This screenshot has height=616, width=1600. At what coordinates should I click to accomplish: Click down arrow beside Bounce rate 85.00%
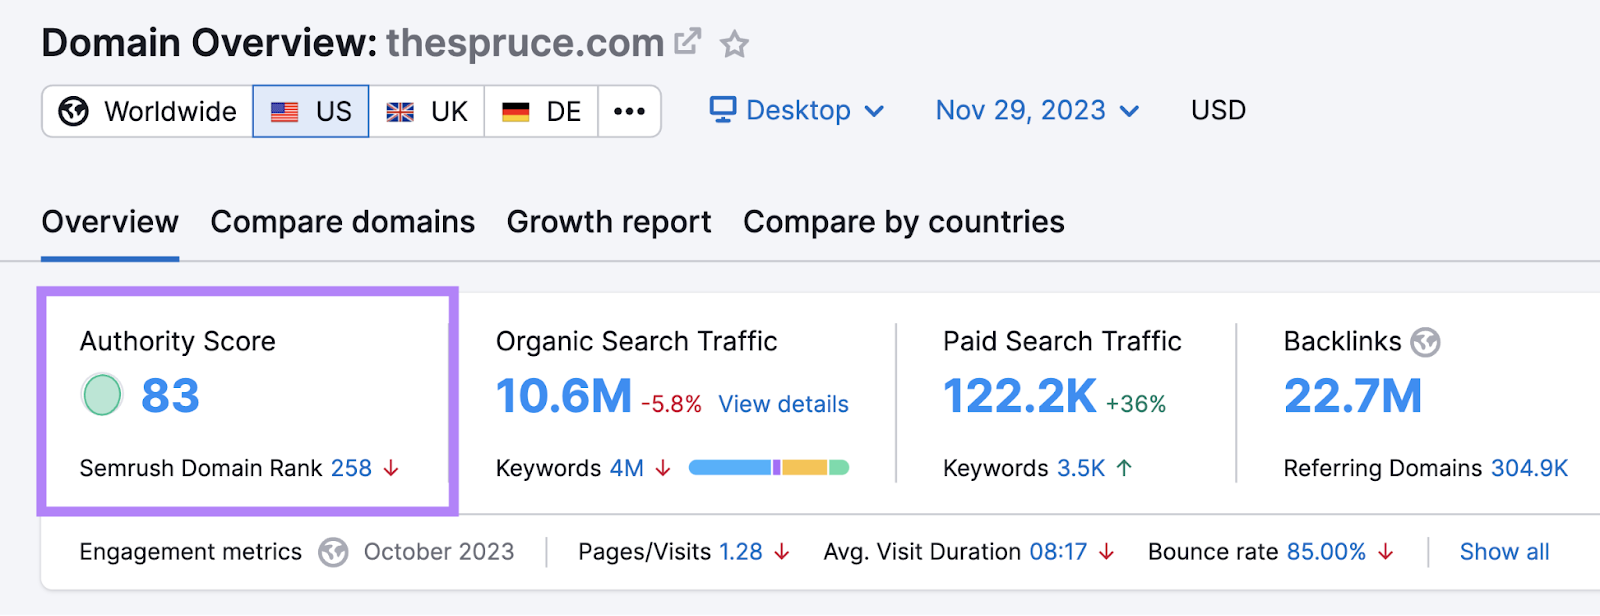(1385, 552)
